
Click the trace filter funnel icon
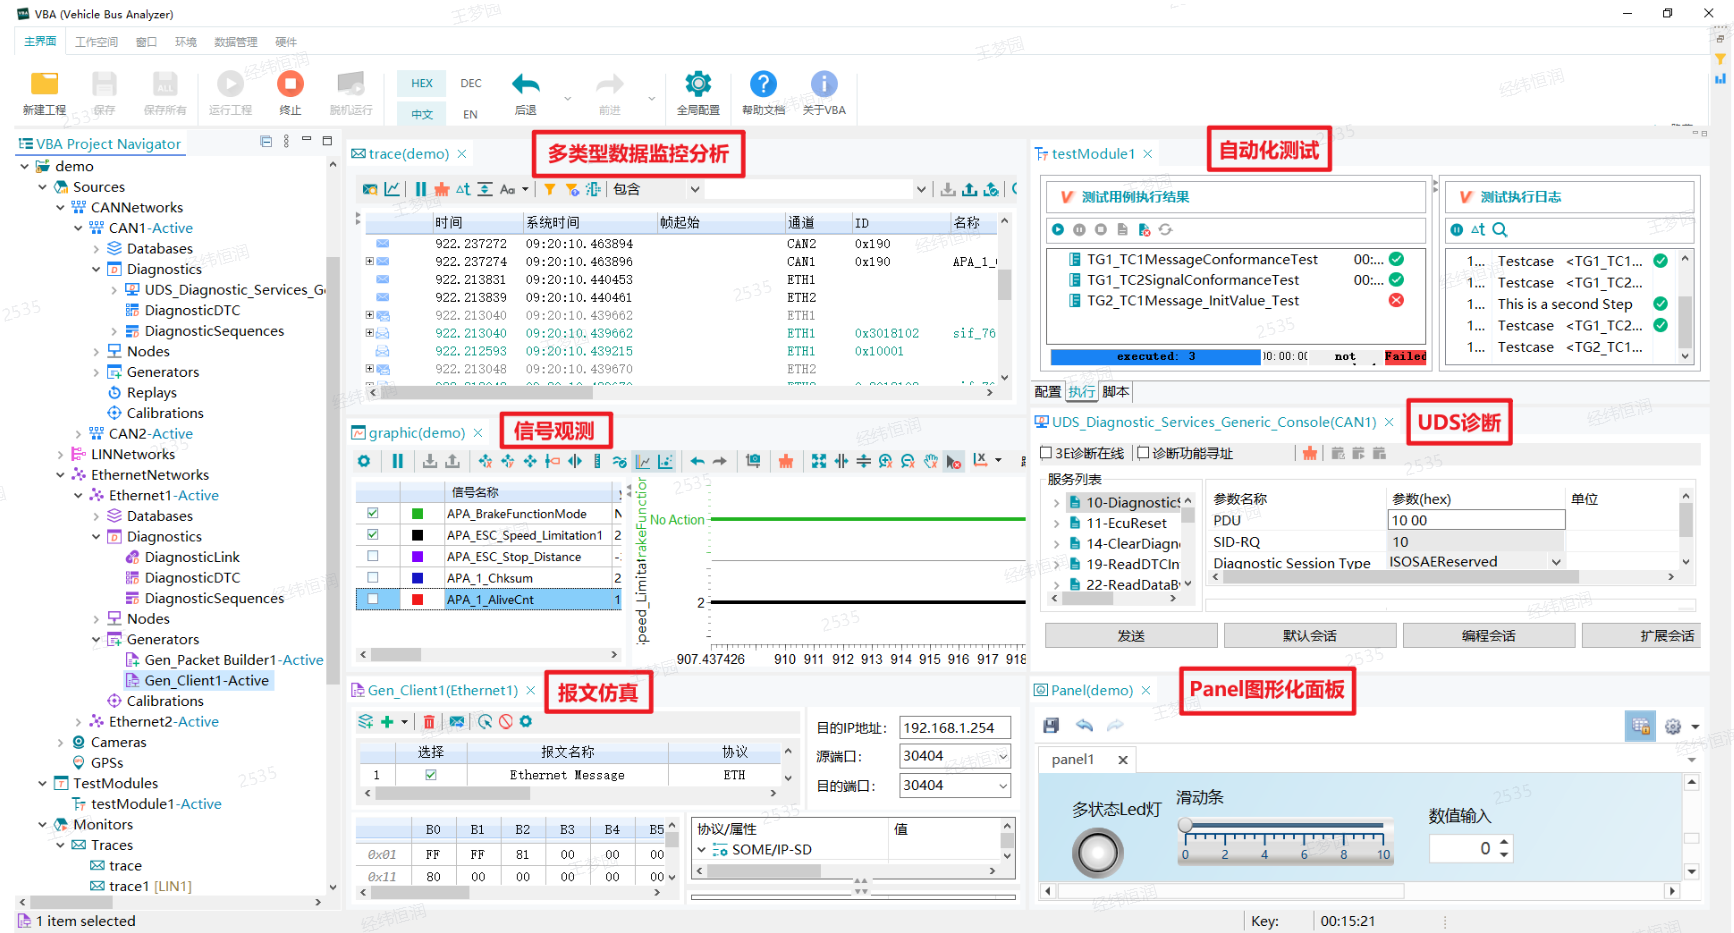pyautogui.click(x=549, y=189)
